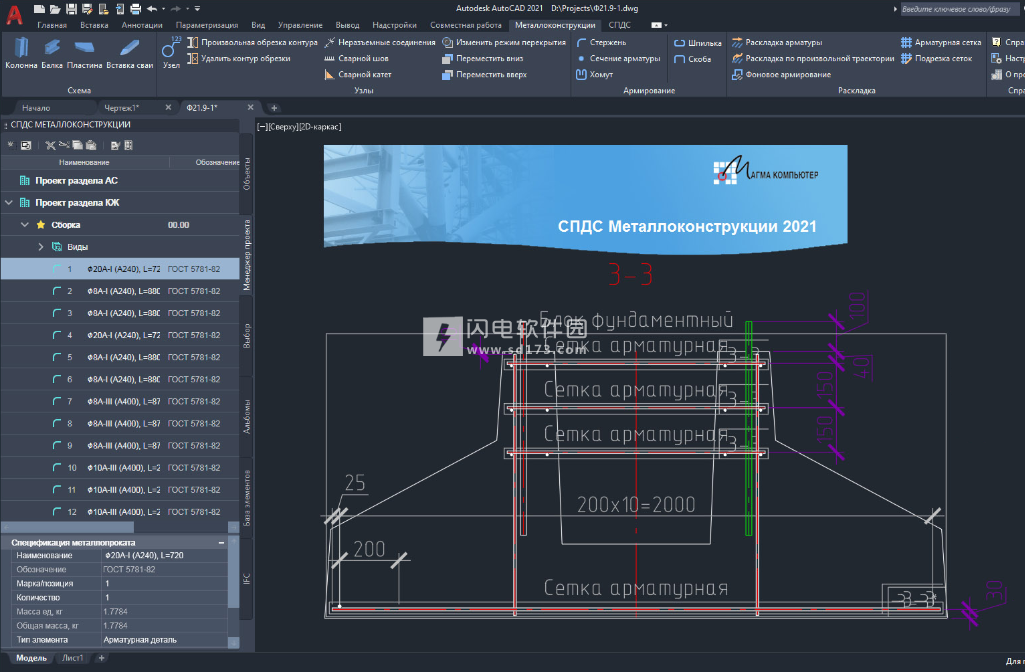The width and height of the screenshot is (1025, 672).
Task: Open the Управление ribbon tab
Action: click(x=300, y=25)
